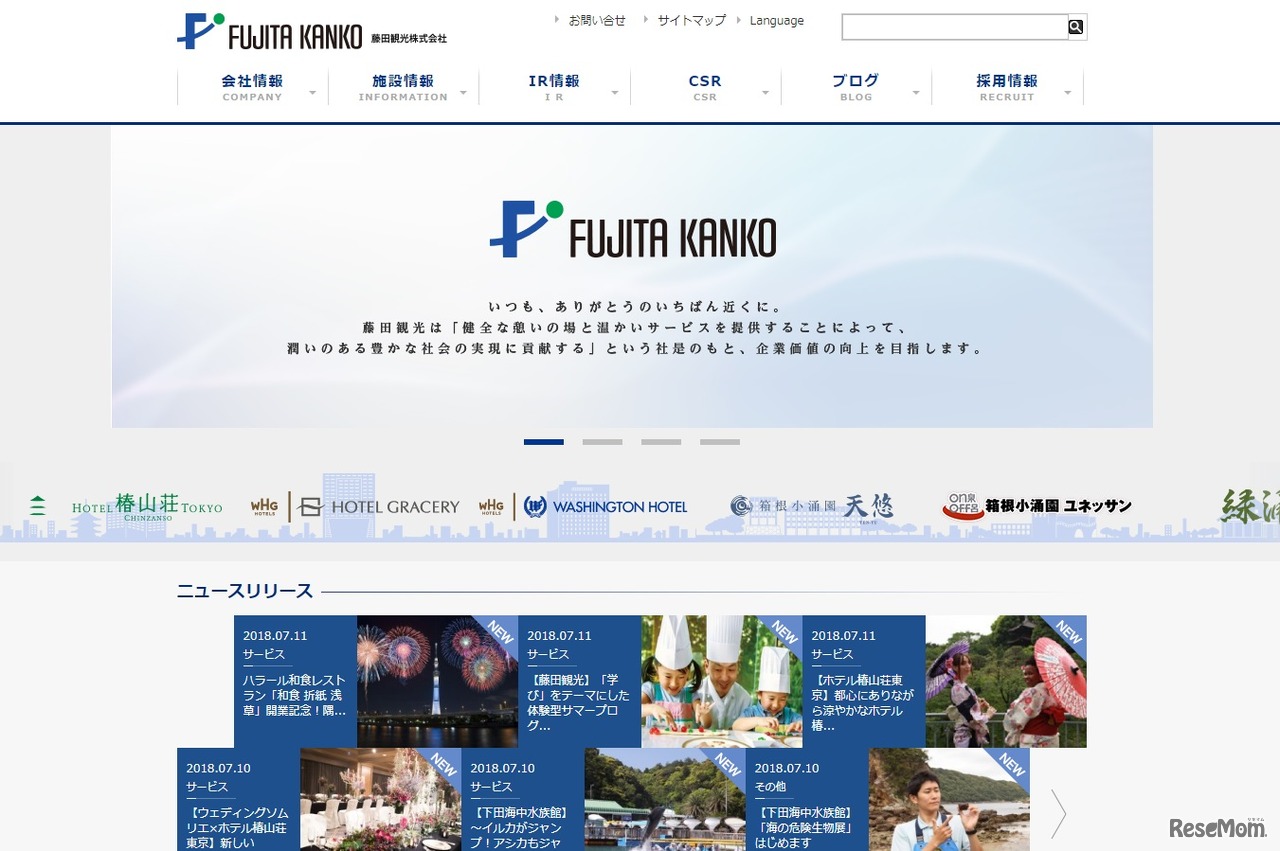Screen dimensions: 1280x851
Task: Click inside the site search field
Action: (x=955, y=27)
